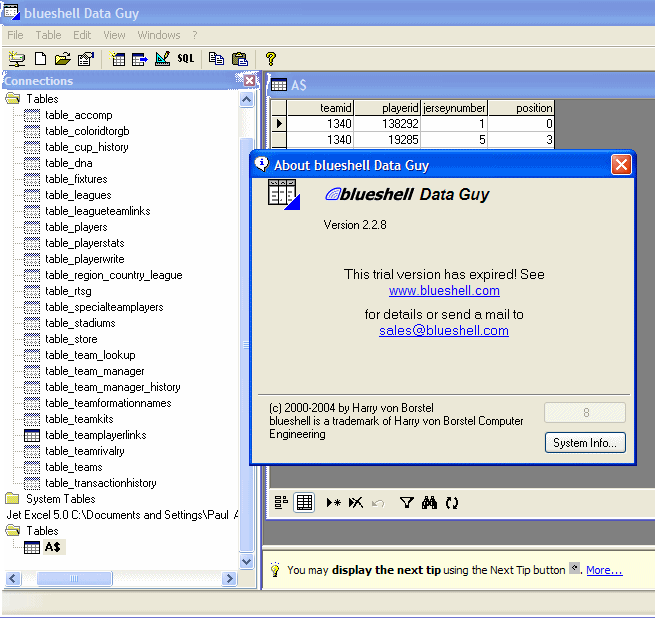Switch to form view in table toolbar
The height and width of the screenshot is (618, 655).
pos(281,503)
